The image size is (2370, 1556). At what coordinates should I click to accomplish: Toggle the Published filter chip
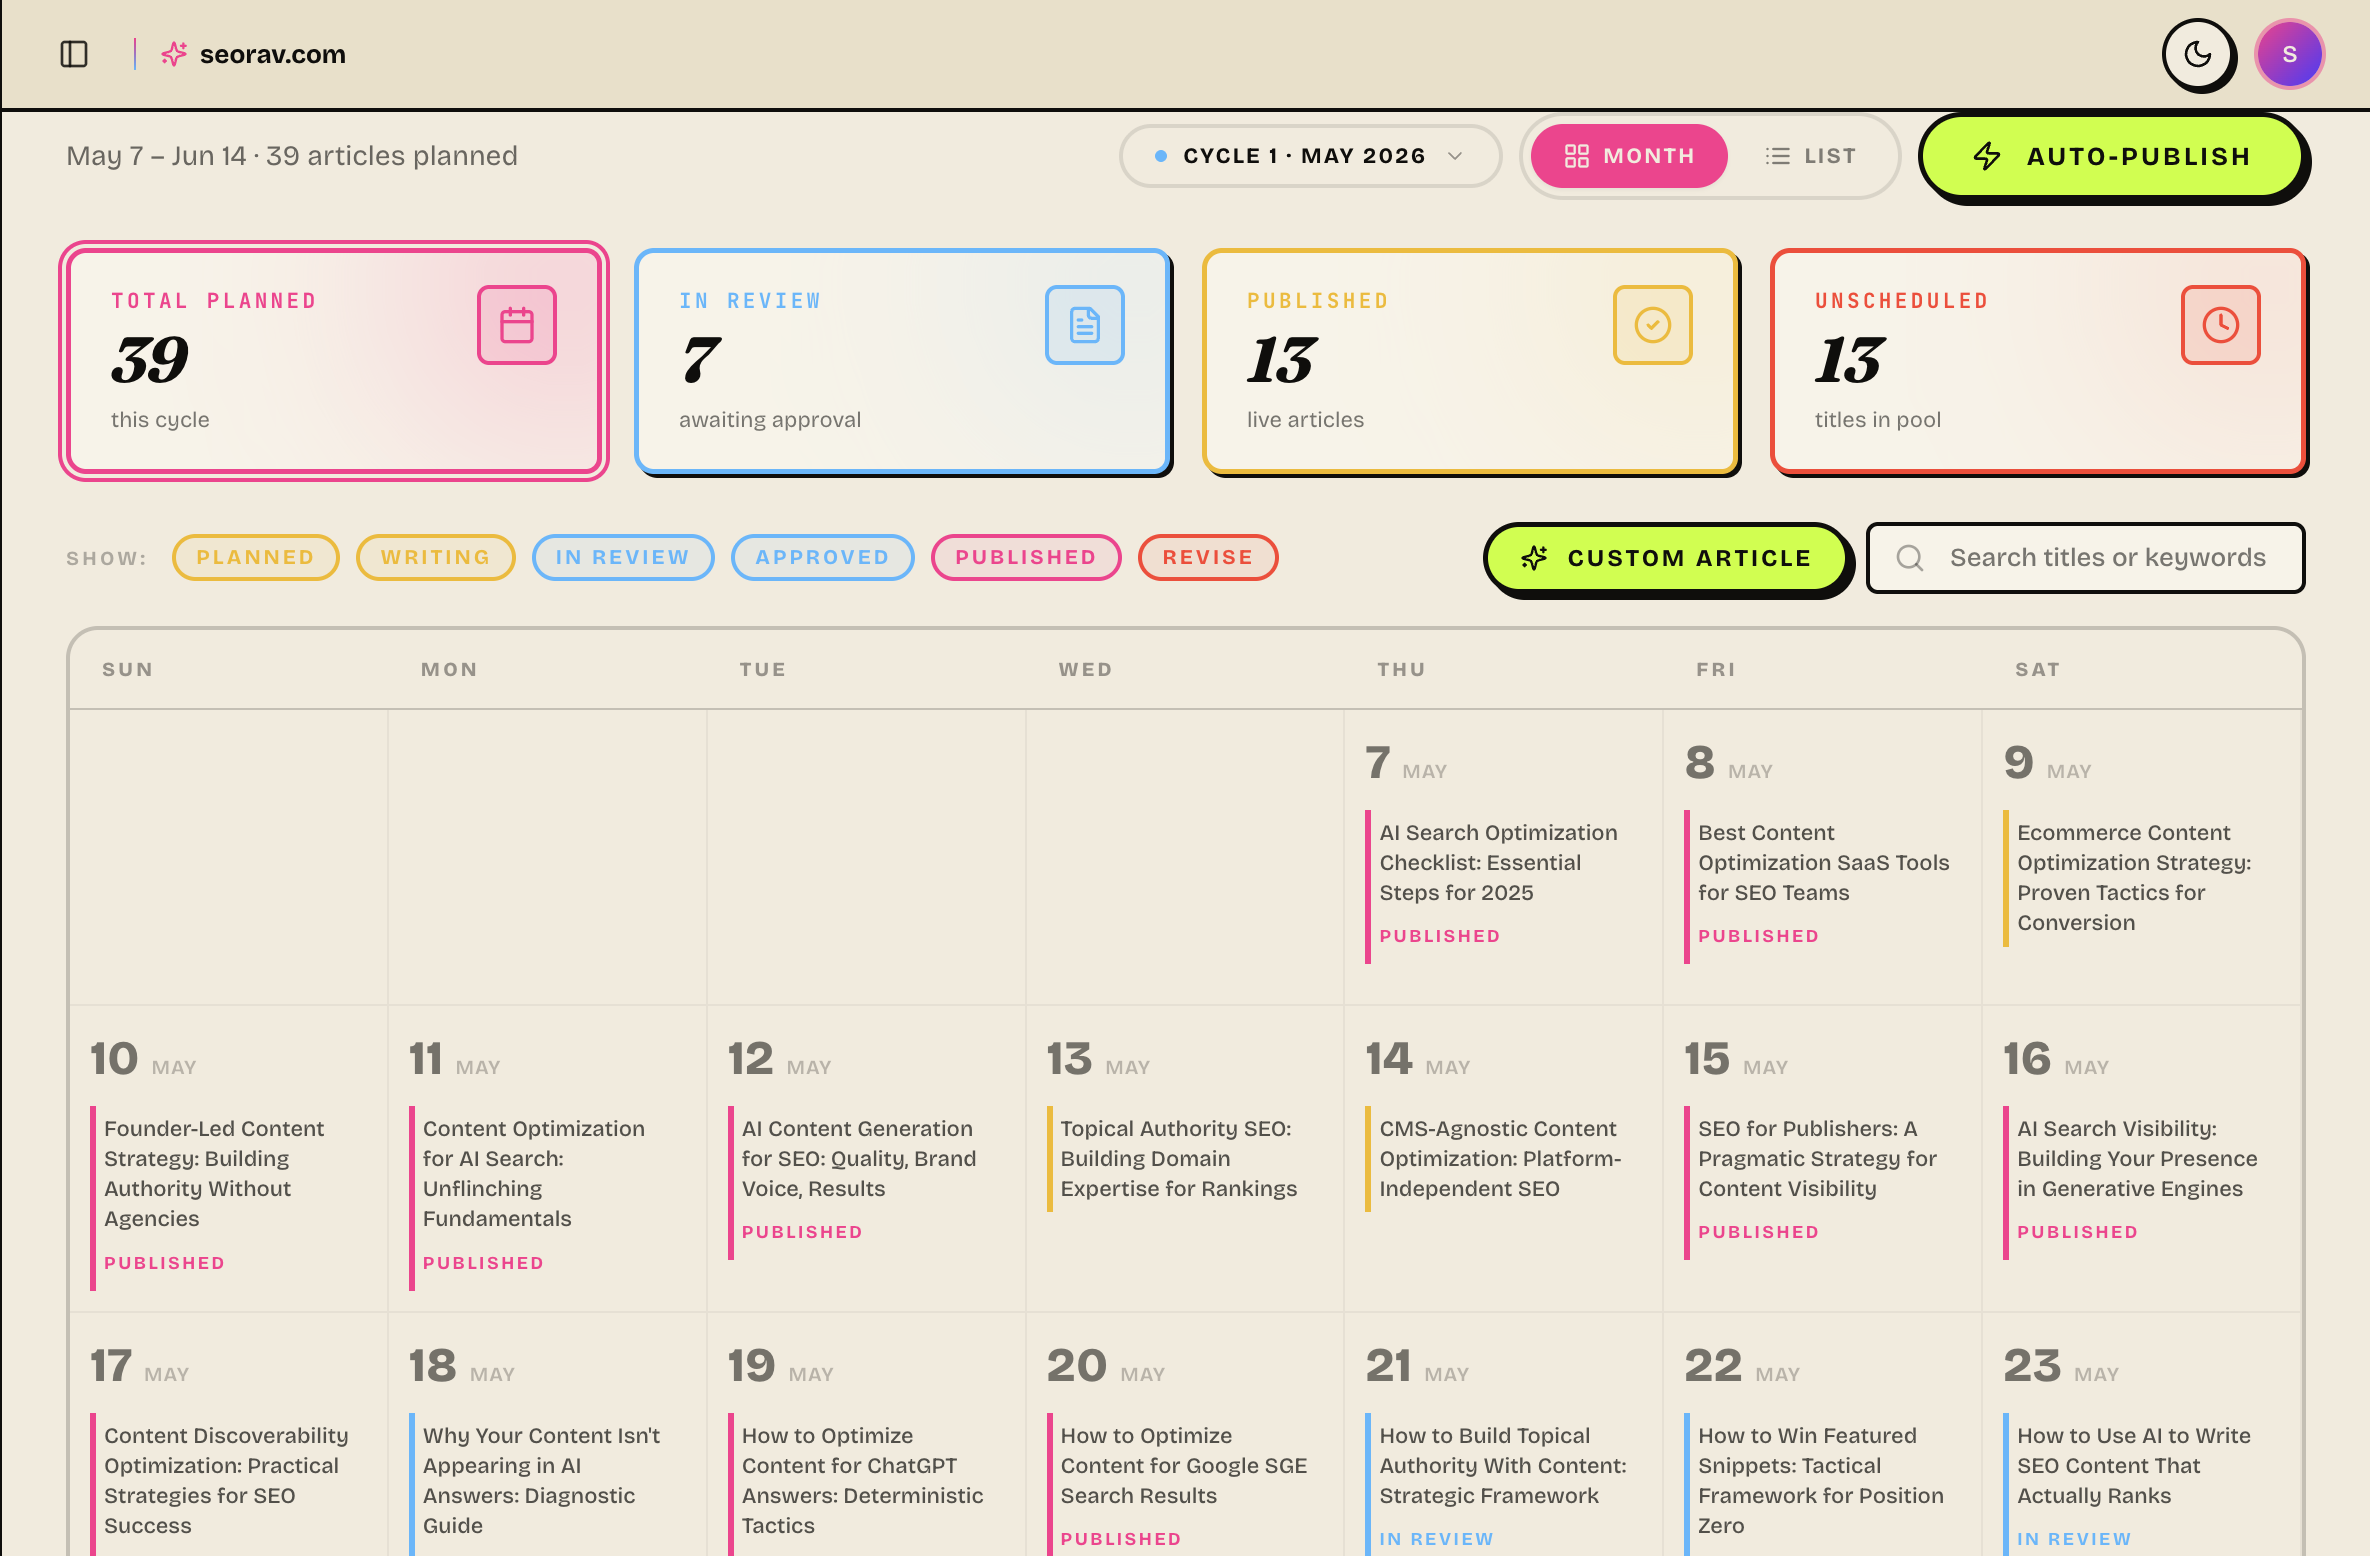click(1026, 557)
